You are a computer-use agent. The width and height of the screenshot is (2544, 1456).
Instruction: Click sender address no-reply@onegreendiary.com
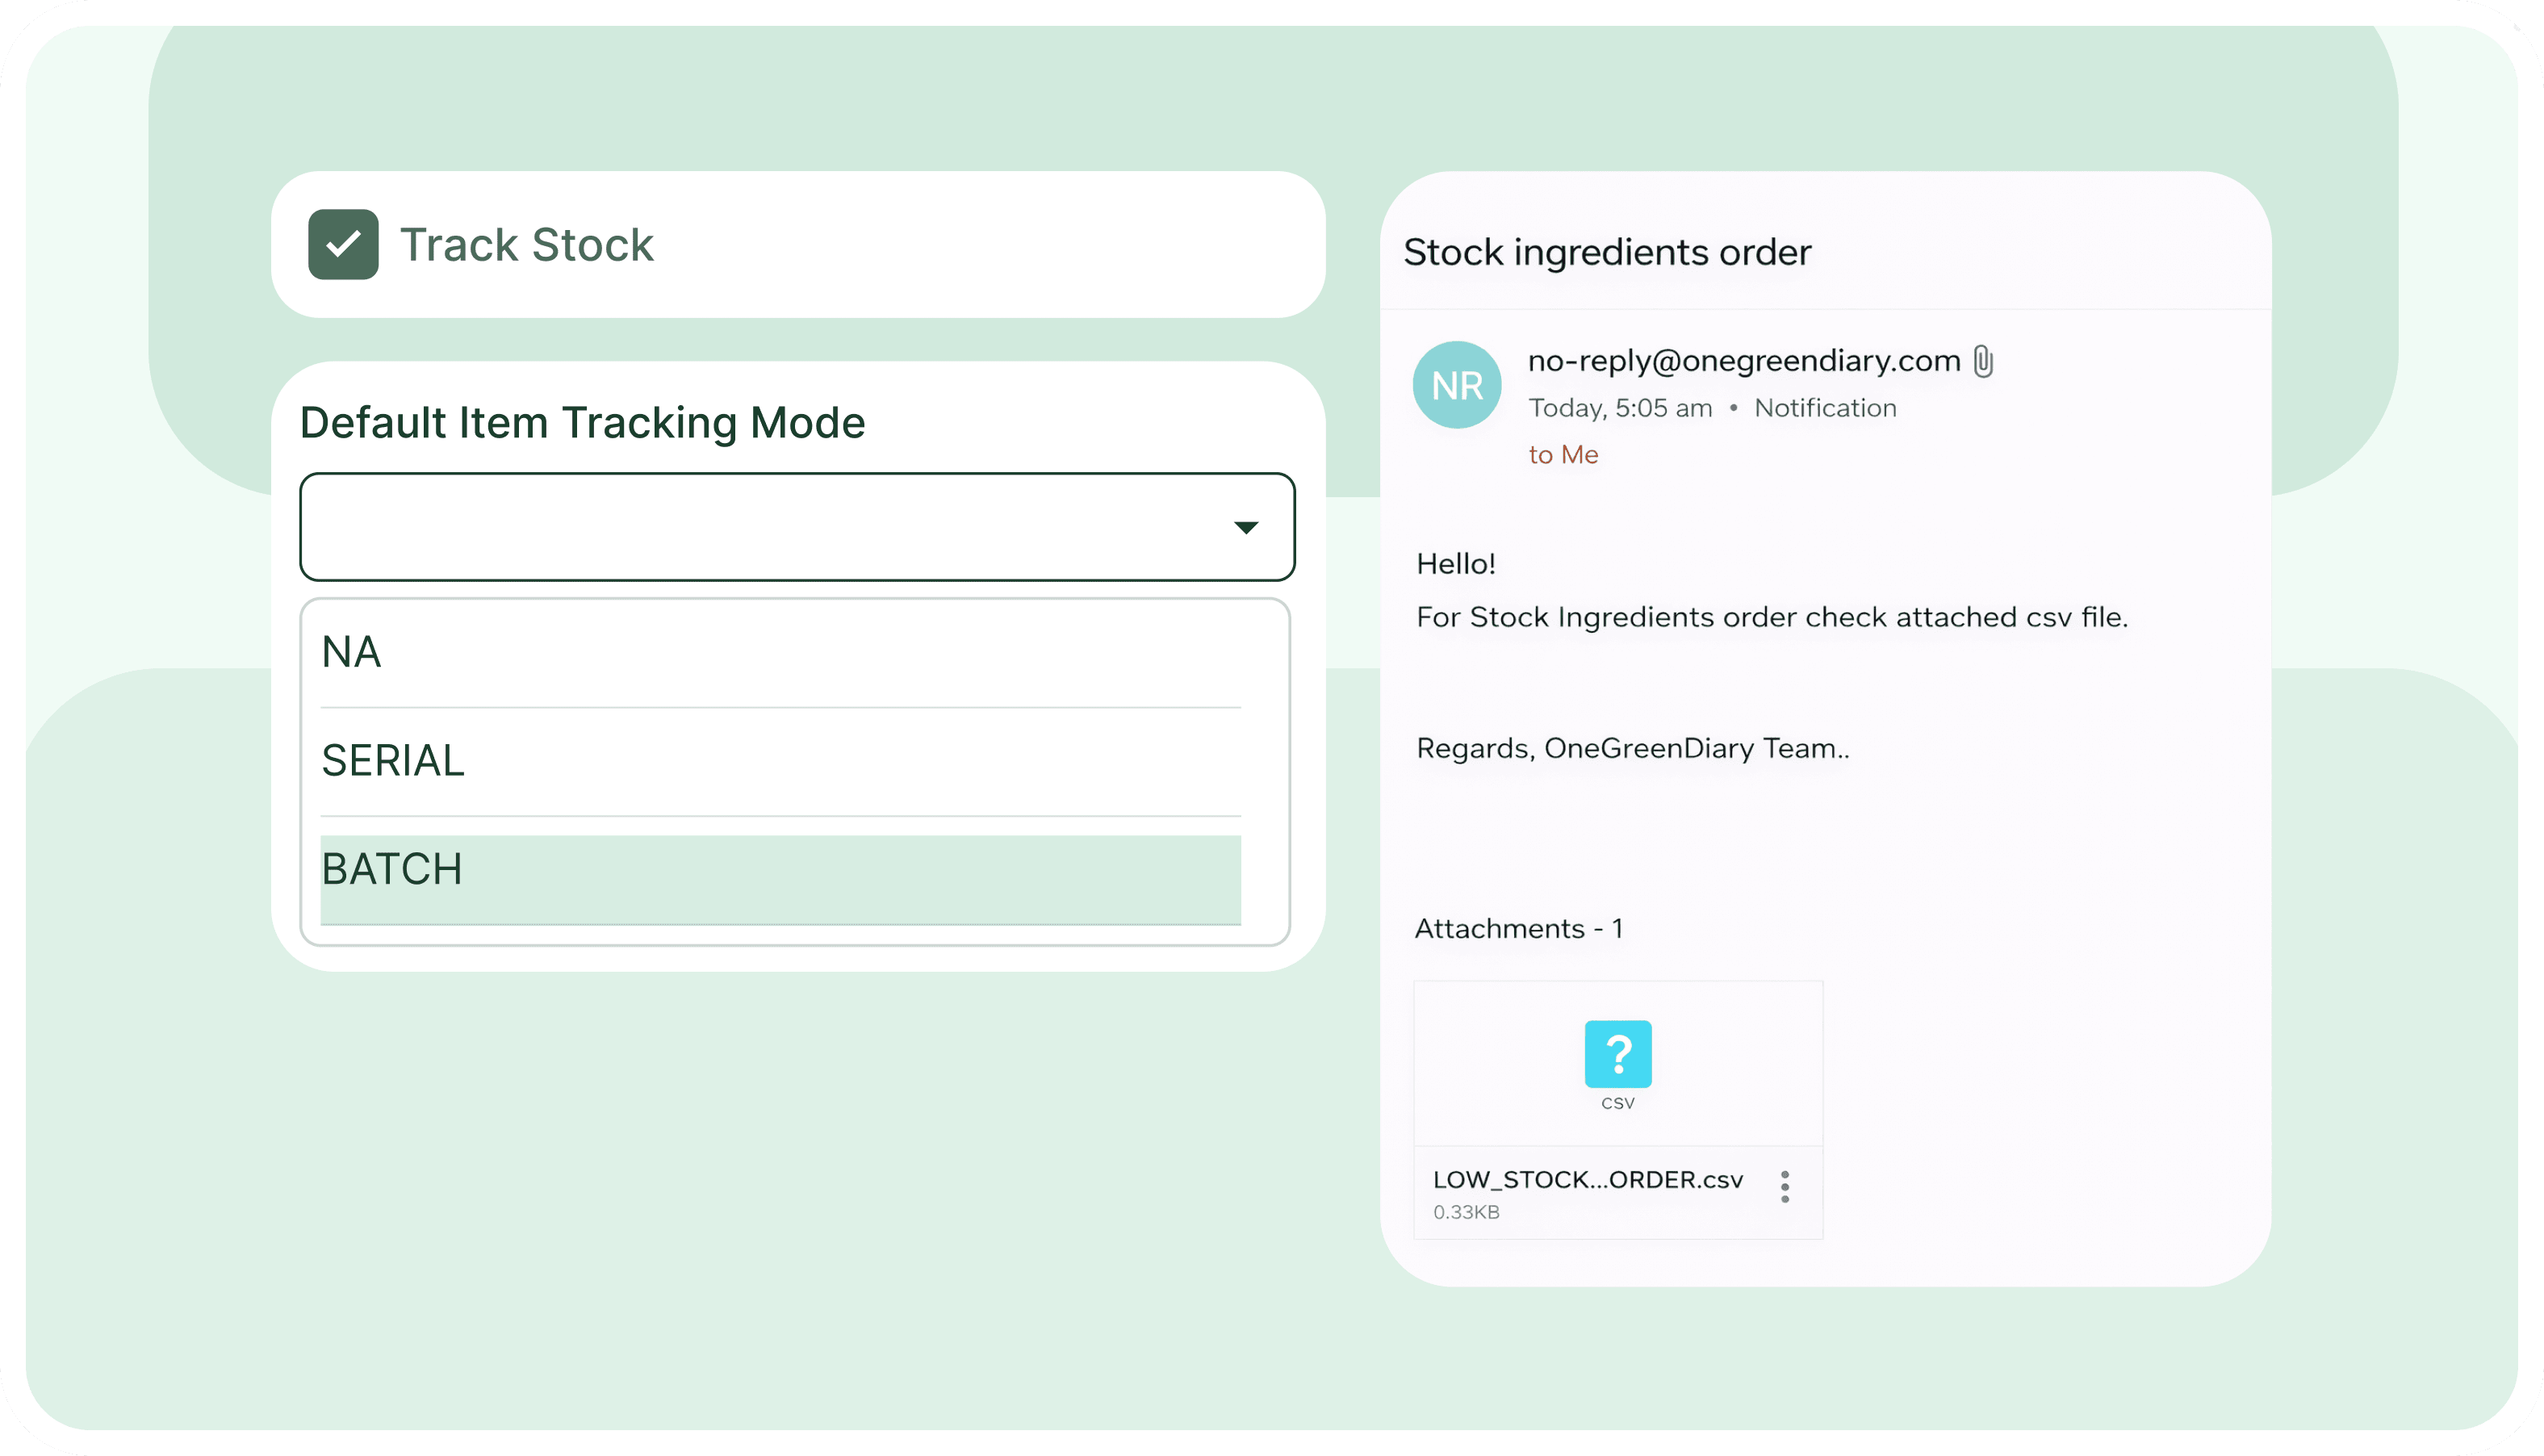click(1743, 361)
